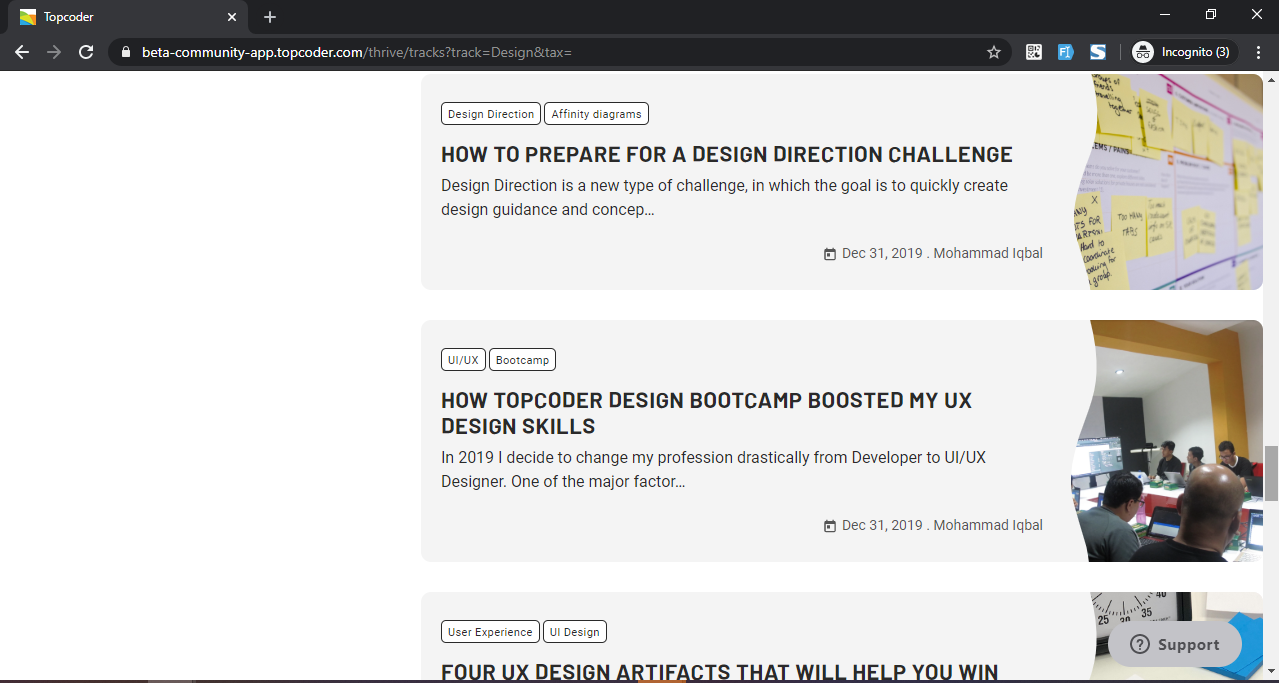Open the QR code extension icon
The height and width of the screenshot is (683, 1279).
point(1034,52)
